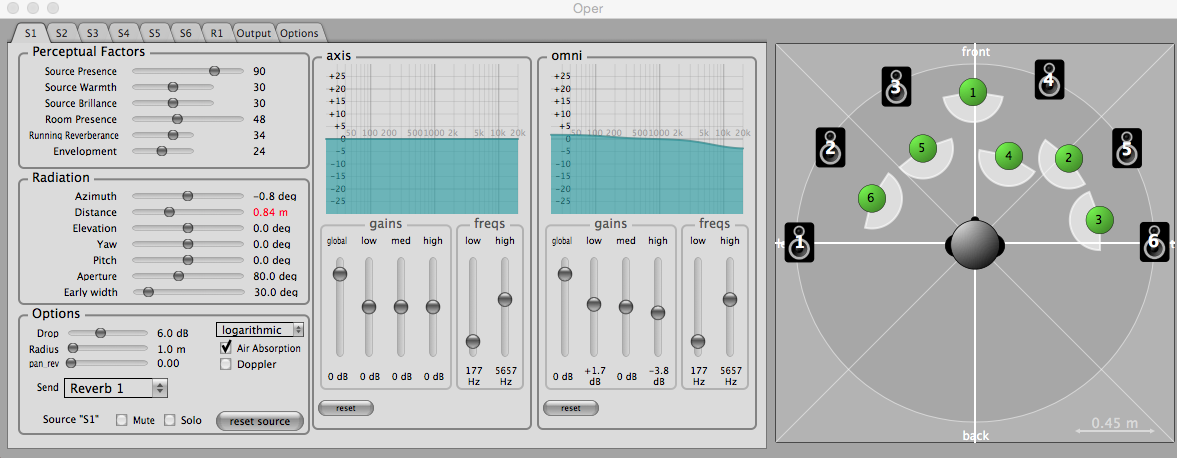
Task: Click loudspeaker 6 icon at far right
Action: 1154,242
